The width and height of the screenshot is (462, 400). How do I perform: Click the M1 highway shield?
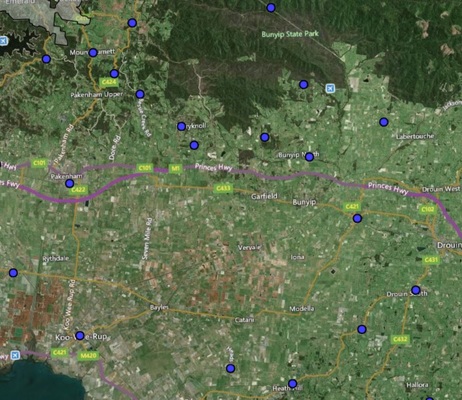(175, 169)
